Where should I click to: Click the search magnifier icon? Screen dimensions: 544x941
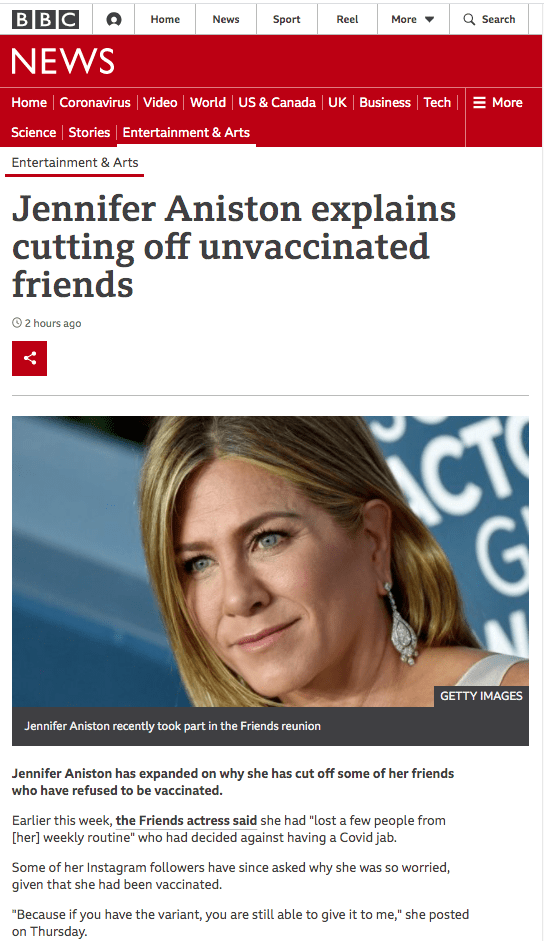tap(469, 19)
